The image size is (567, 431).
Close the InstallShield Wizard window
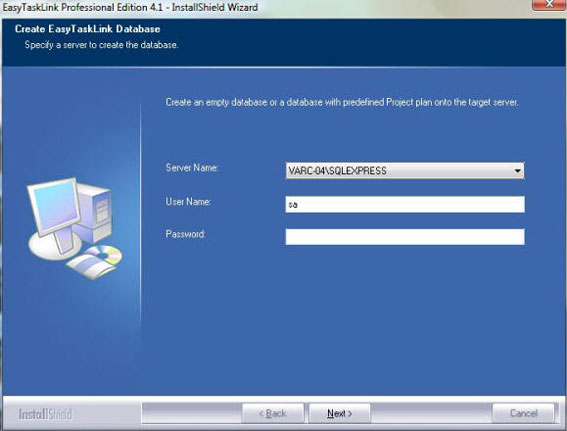pos(549,4)
